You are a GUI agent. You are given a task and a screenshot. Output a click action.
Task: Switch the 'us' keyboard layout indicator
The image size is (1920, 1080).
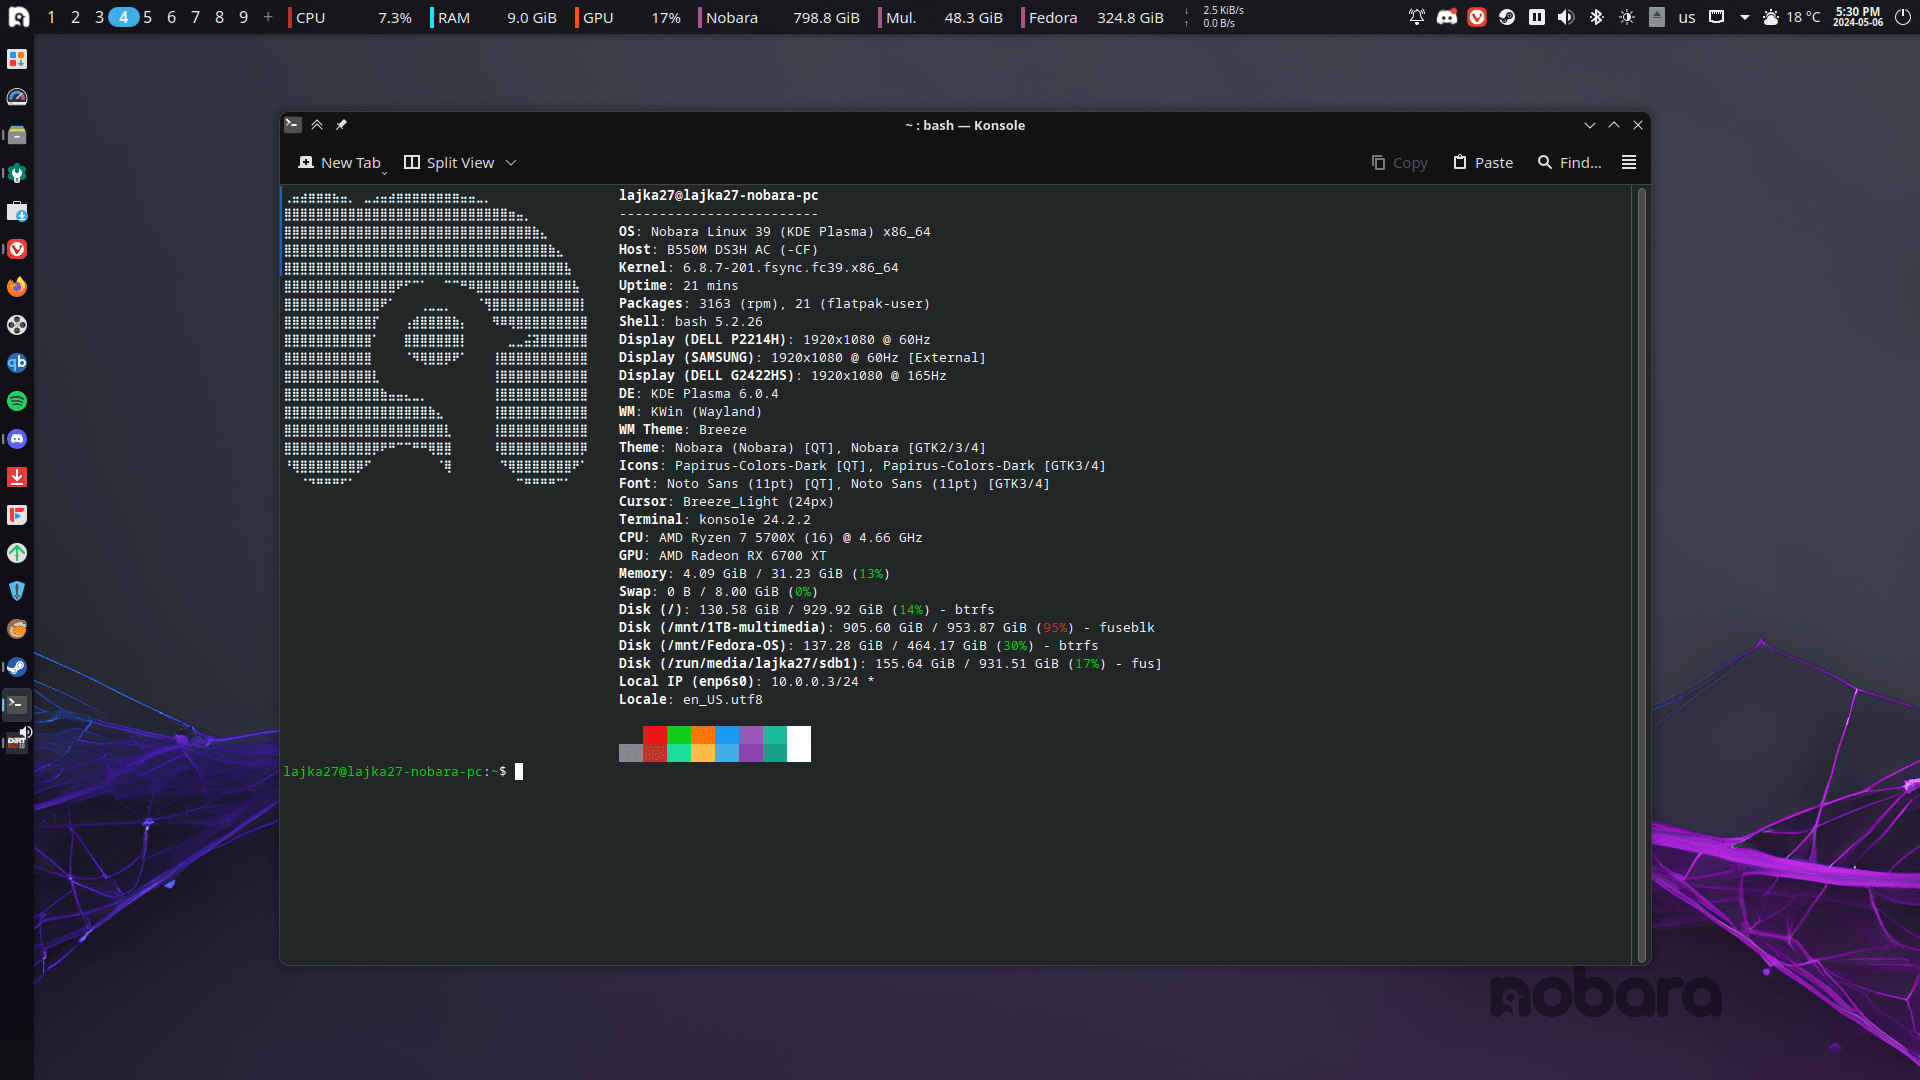click(x=1687, y=17)
